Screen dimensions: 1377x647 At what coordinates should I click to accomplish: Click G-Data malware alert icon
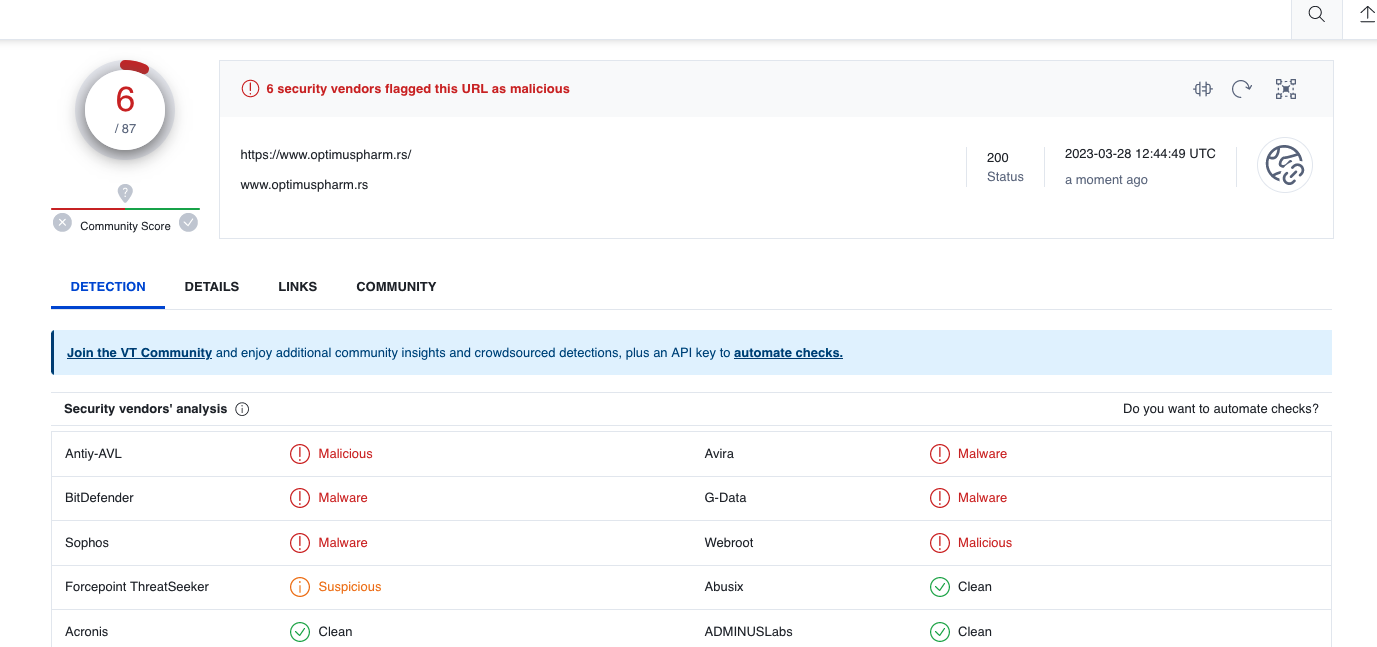point(940,498)
